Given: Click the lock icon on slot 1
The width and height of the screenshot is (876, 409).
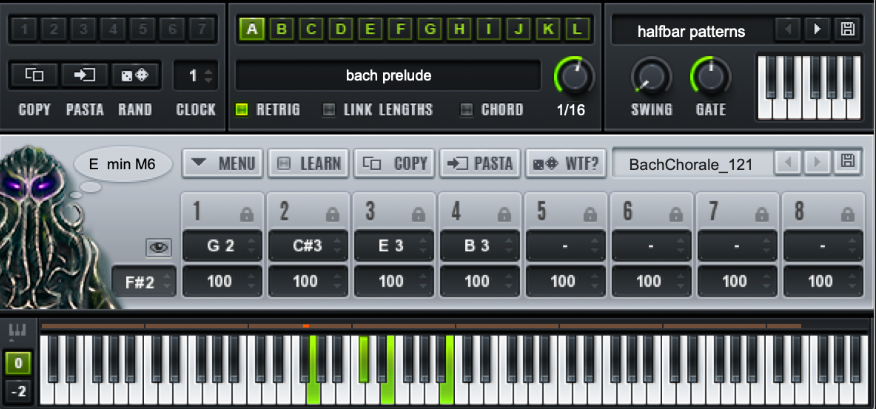Looking at the screenshot, I should tap(246, 215).
